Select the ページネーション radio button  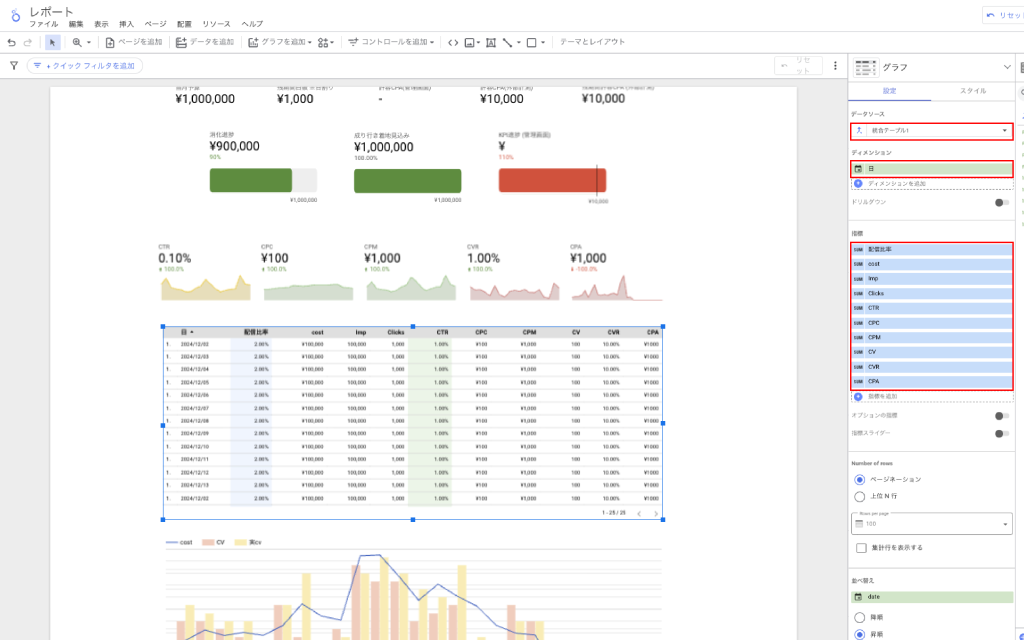[x=859, y=480]
